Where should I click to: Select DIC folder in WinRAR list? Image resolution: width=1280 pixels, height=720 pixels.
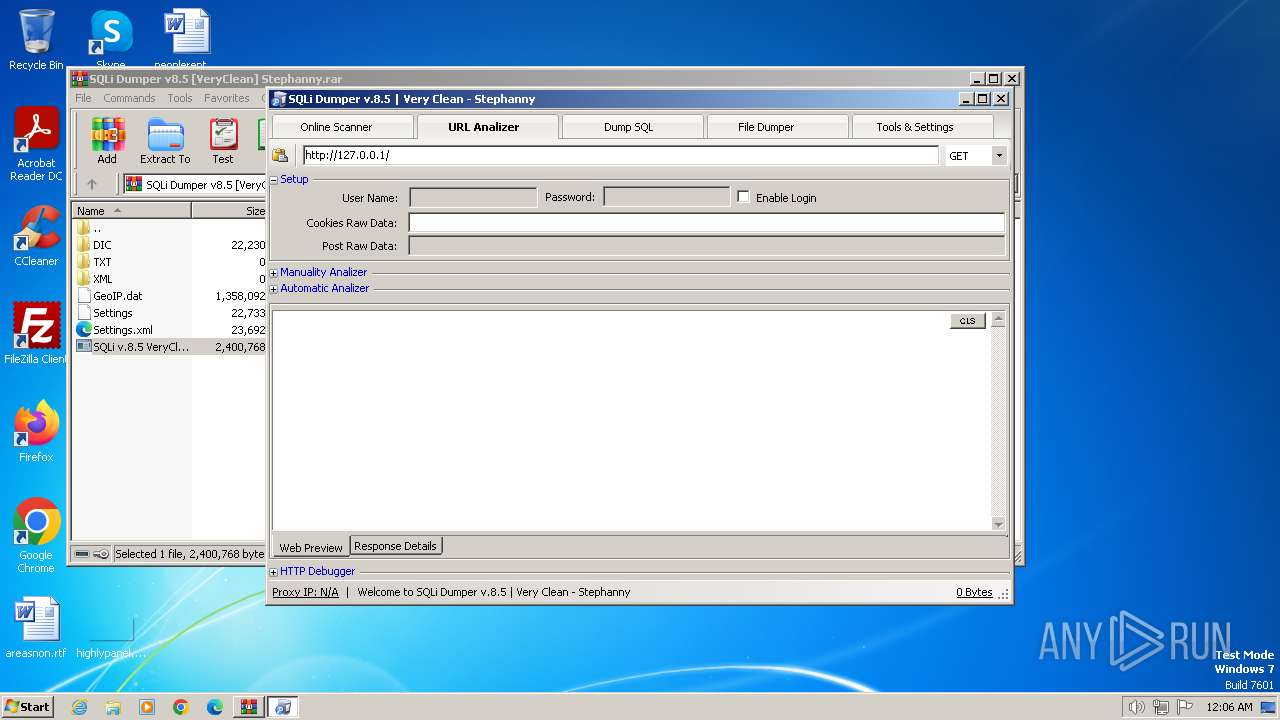[x=102, y=245]
